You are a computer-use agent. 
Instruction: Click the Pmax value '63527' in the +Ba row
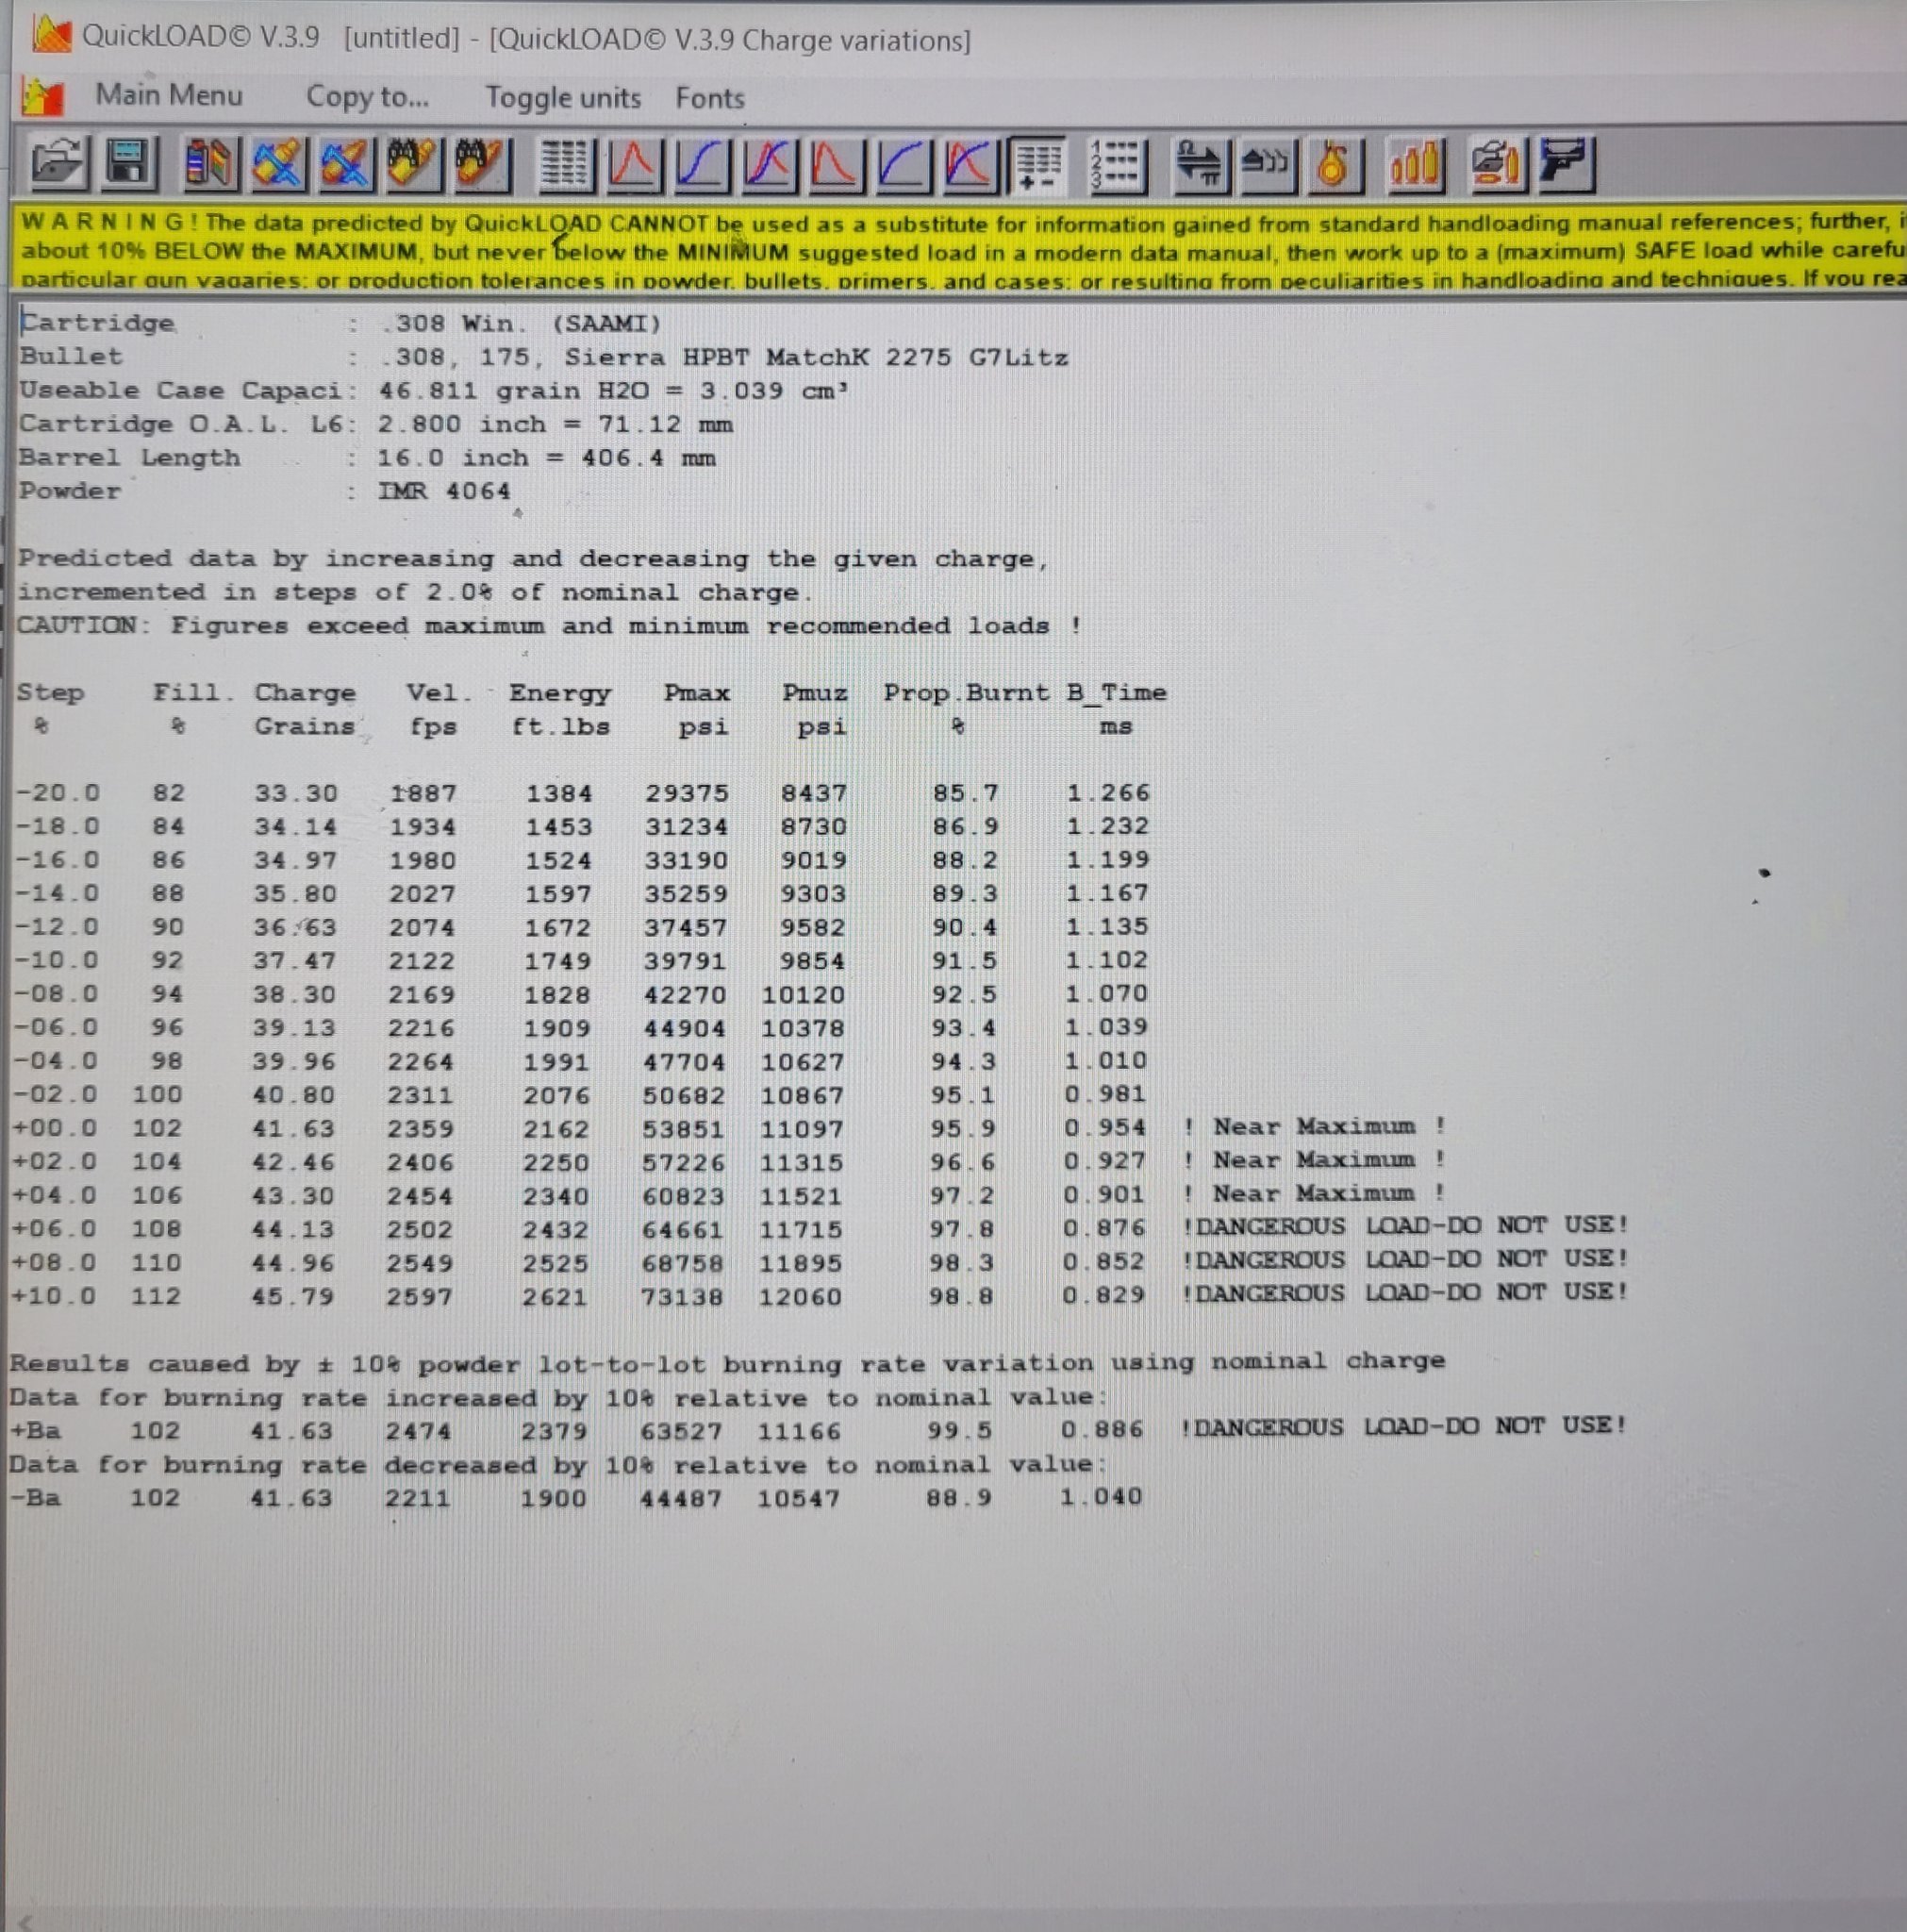(x=682, y=1431)
